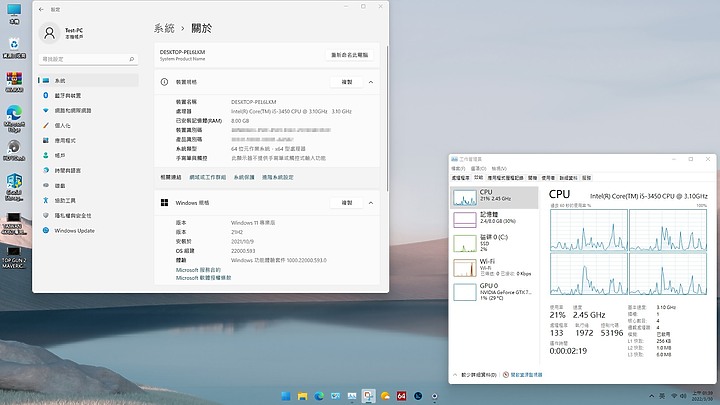
Task: Click the Settings window vertical scrollbar
Action: (387, 118)
